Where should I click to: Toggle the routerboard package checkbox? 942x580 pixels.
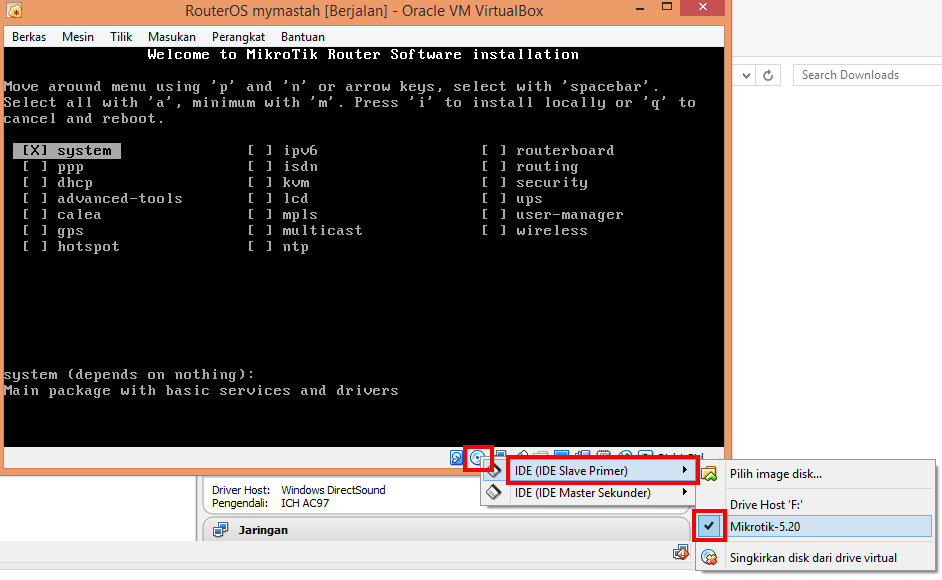coord(493,150)
